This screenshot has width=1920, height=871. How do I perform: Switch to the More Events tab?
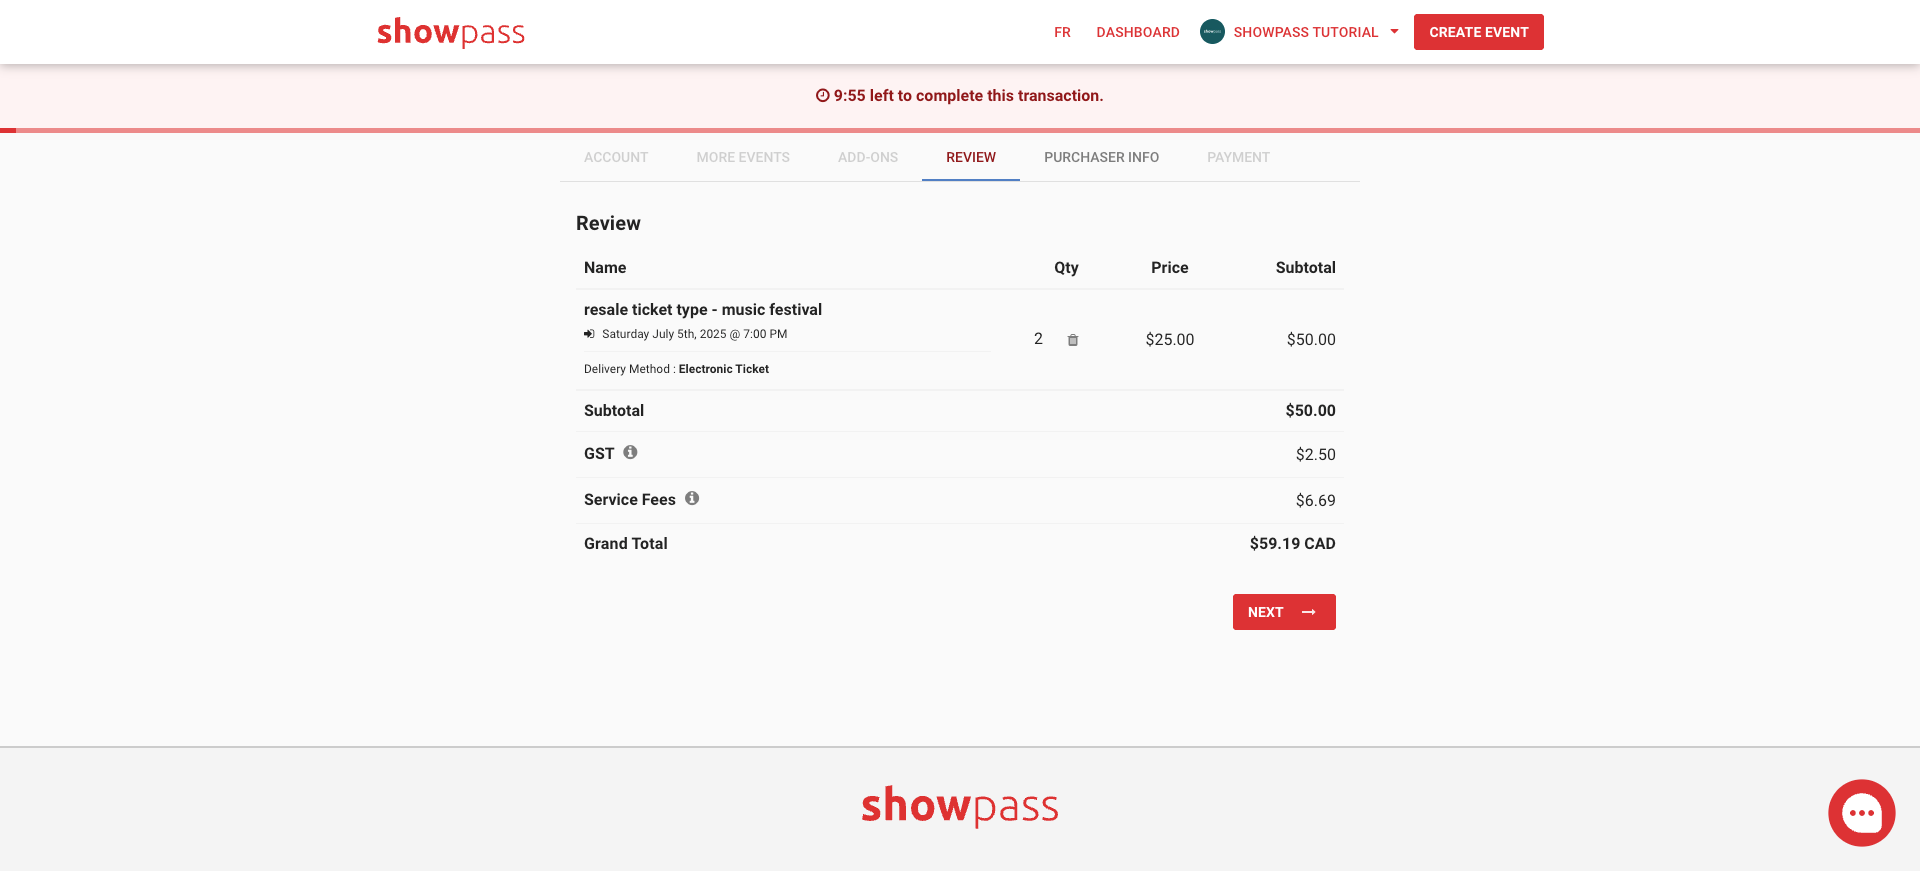click(x=743, y=157)
